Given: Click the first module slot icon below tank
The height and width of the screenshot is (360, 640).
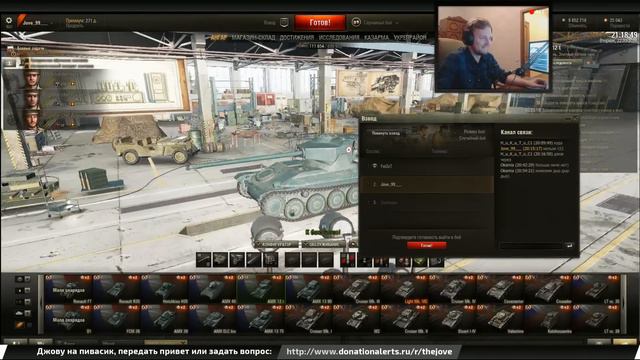Looking at the screenshot, I should (203, 260).
